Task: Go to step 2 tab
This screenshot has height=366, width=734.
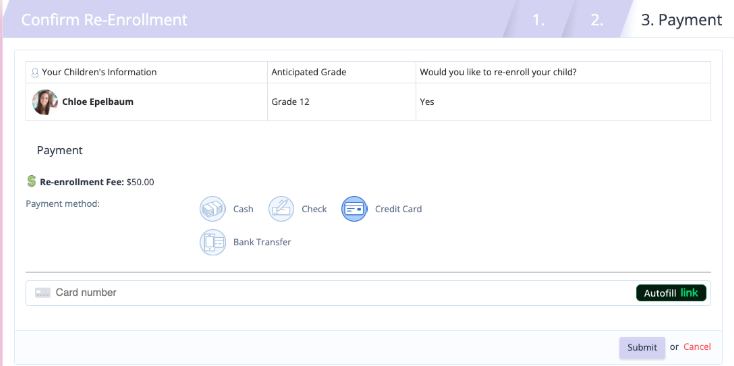Action: 597,20
